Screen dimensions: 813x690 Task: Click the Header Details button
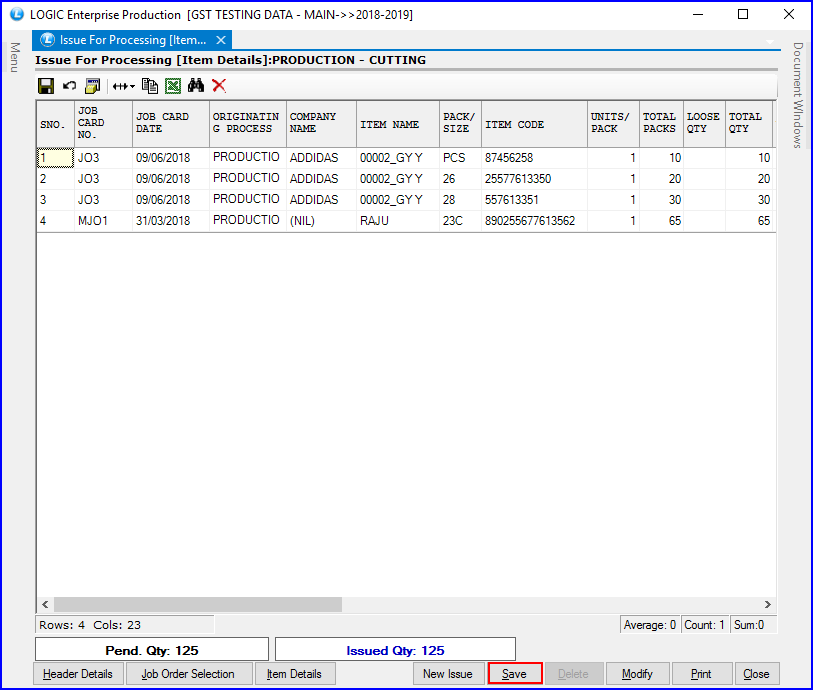pos(78,673)
